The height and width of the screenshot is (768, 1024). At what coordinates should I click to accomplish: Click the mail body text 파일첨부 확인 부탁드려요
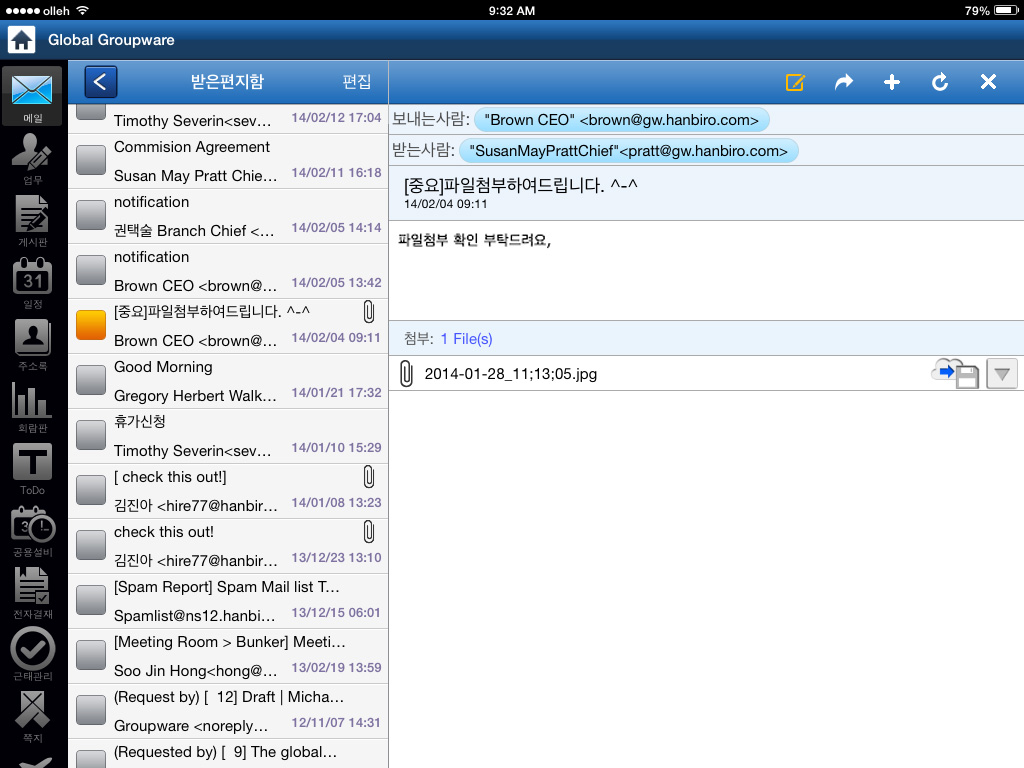tap(475, 240)
